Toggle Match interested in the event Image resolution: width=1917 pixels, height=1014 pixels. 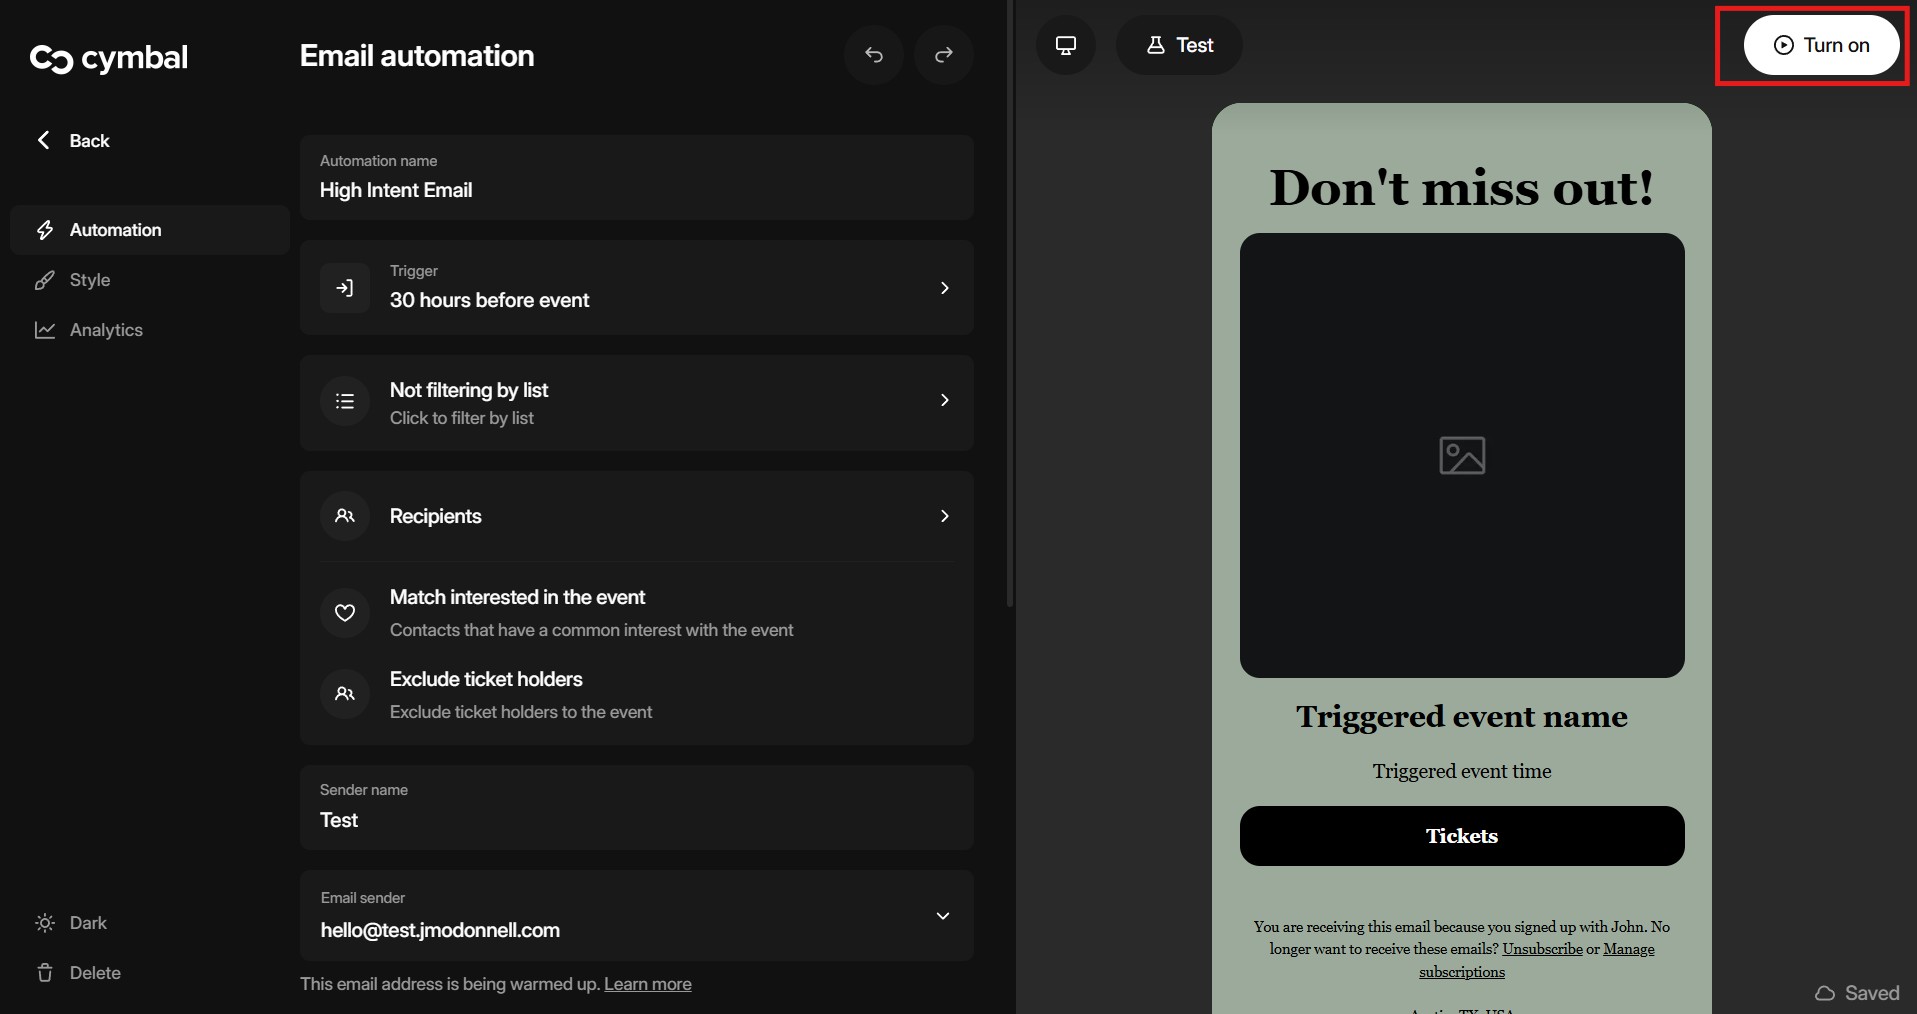(517, 598)
